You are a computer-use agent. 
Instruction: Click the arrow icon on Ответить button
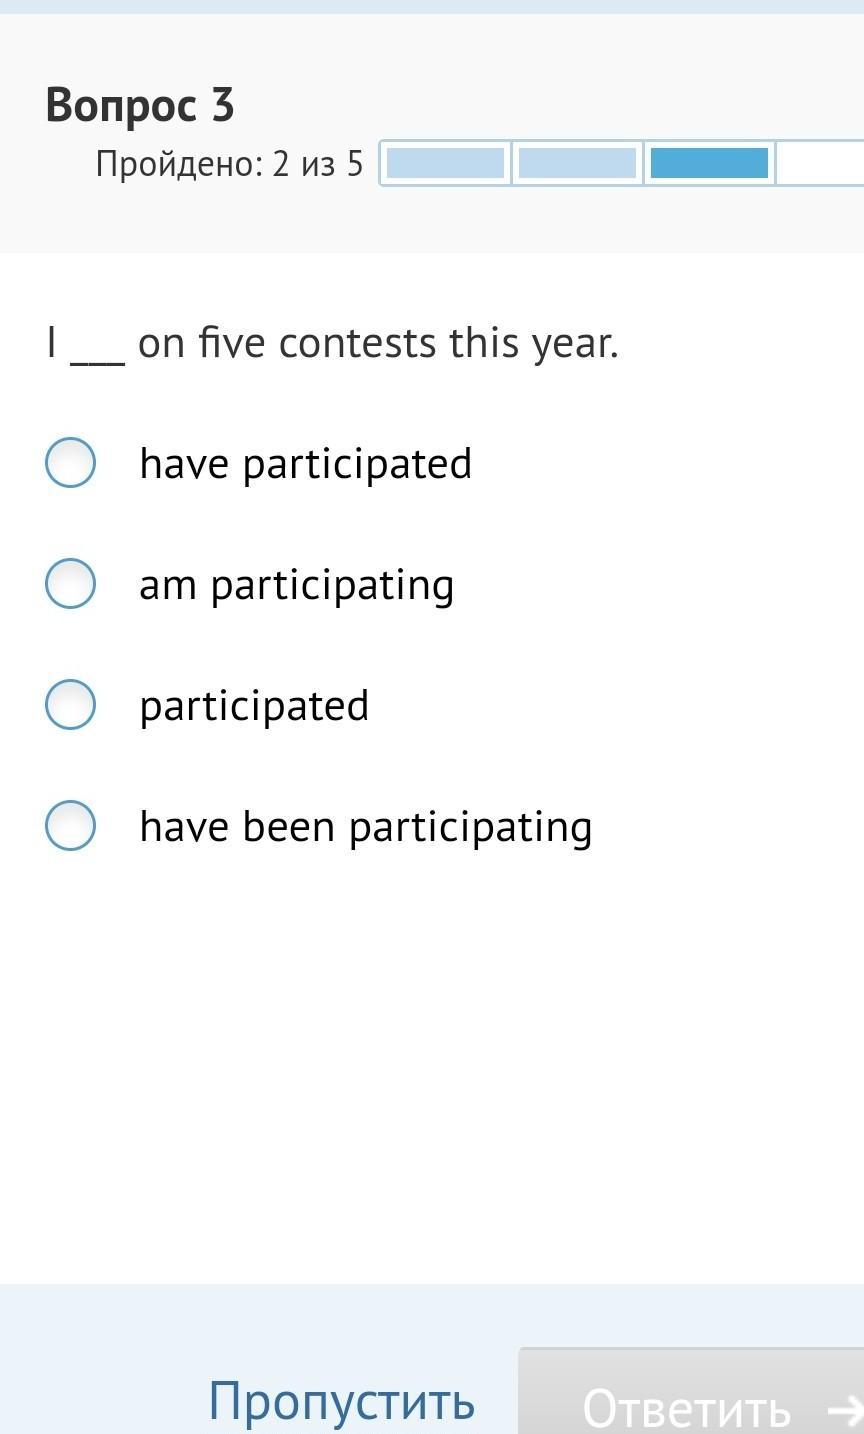846,1408
